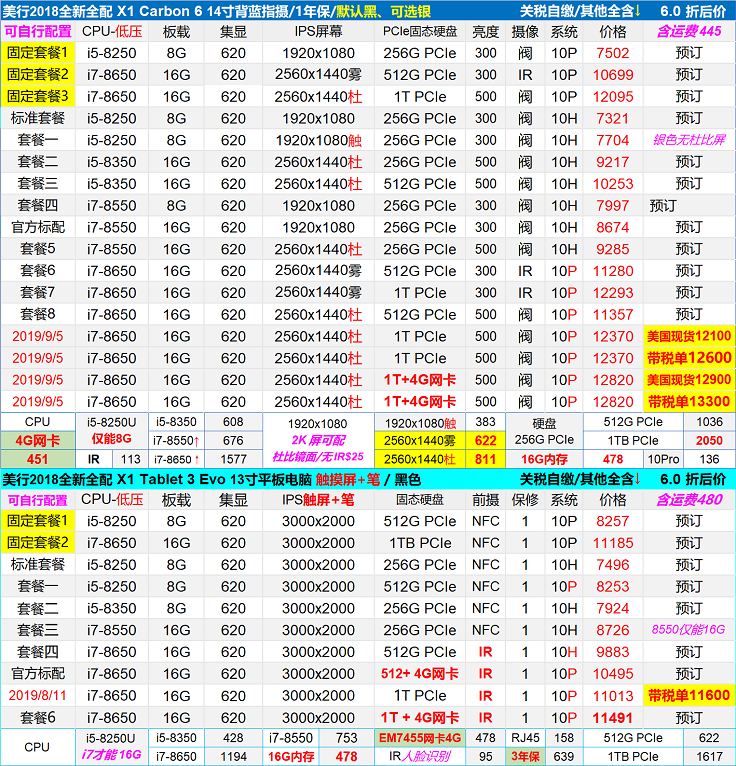Select the 银色无杜比屏 note
Screen dimensions: 736x766
tap(689, 140)
